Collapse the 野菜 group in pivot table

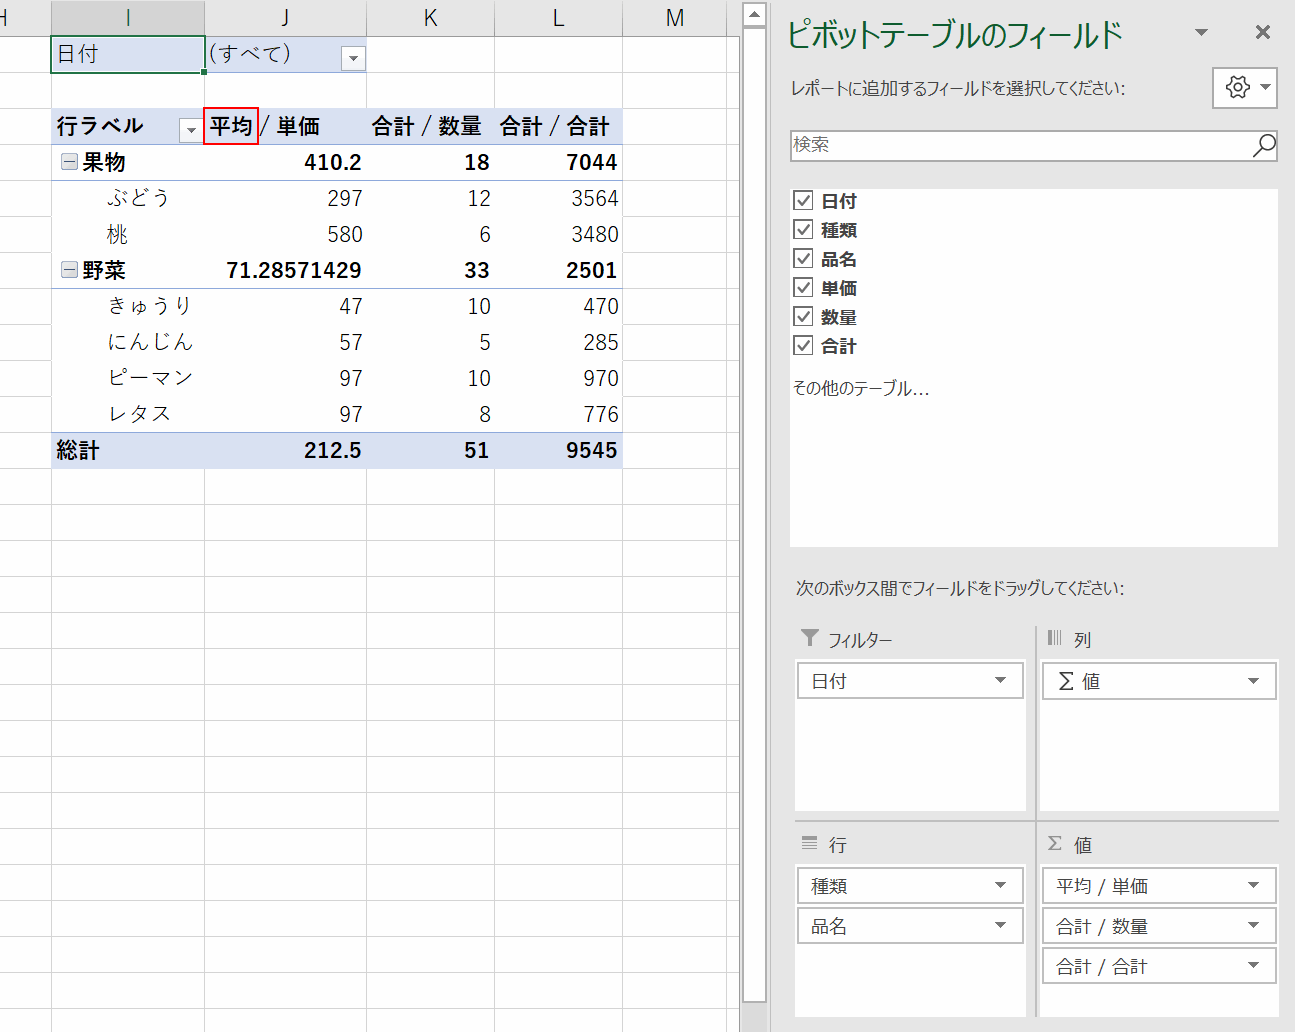tap(69, 270)
